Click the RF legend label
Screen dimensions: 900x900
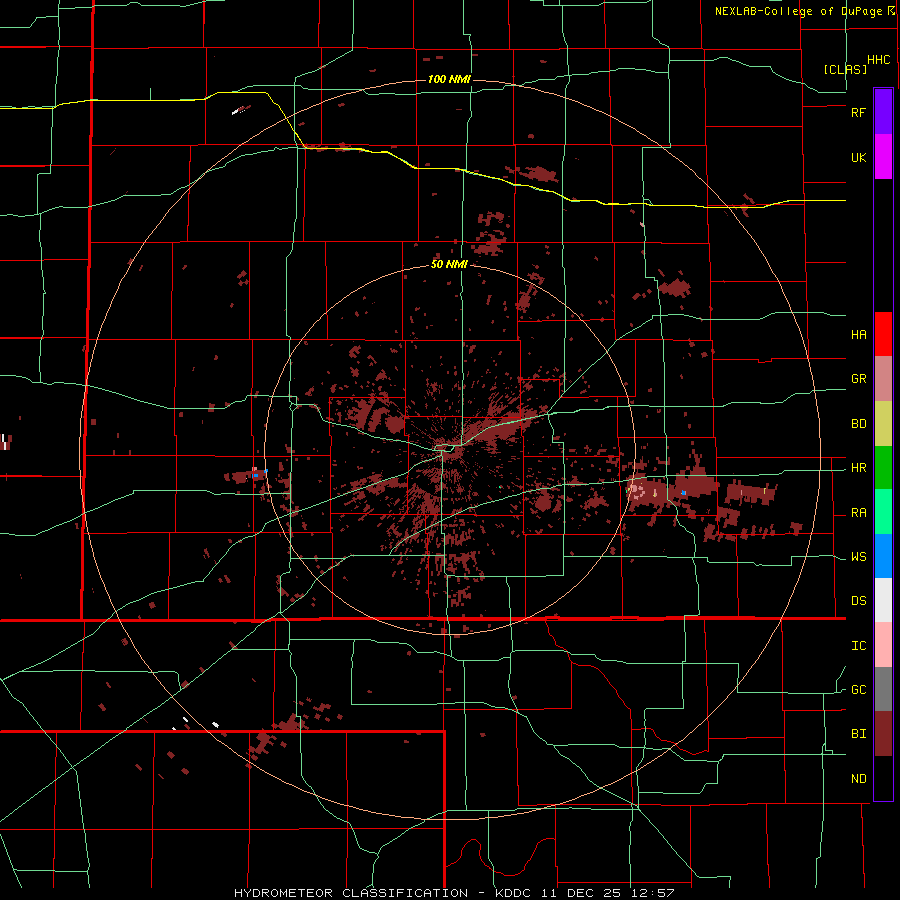click(x=858, y=112)
